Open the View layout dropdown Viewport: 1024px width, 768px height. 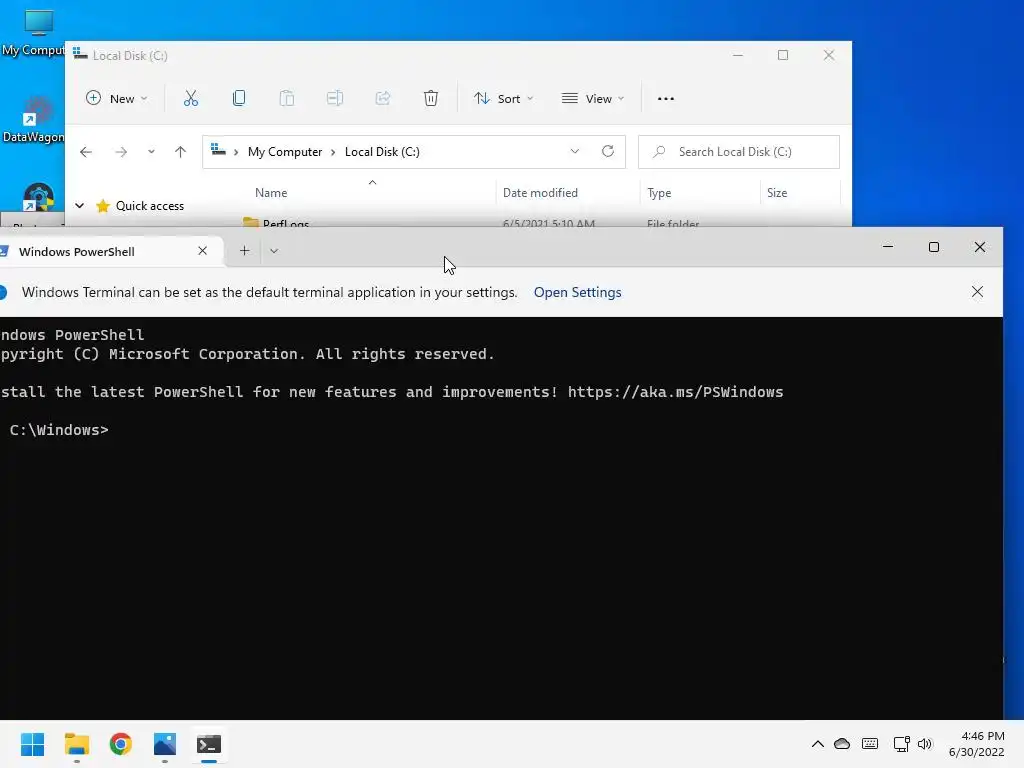[x=593, y=99]
